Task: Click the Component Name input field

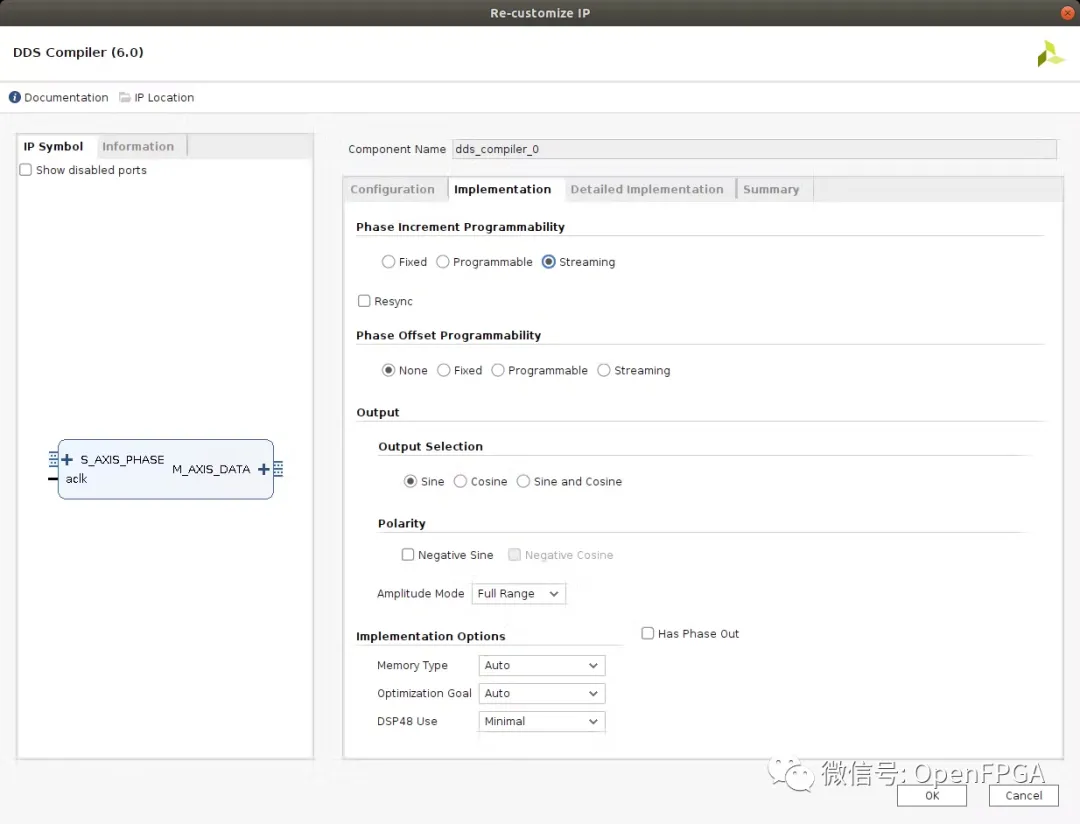Action: (754, 150)
